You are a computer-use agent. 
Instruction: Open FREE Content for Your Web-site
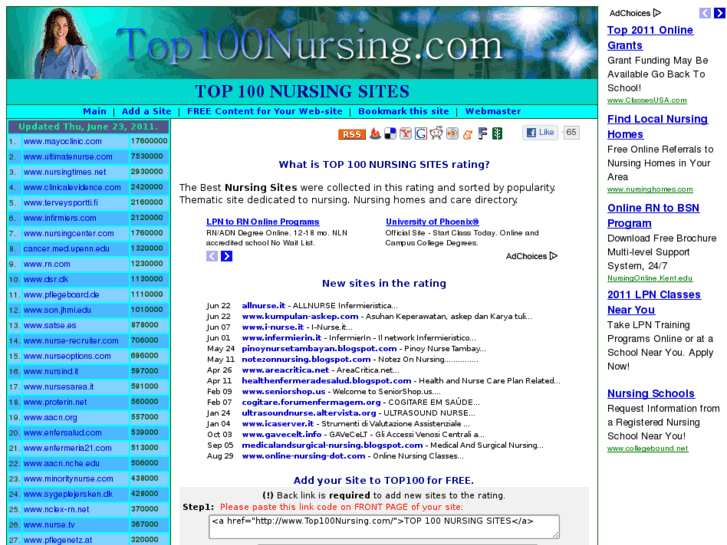pyautogui.click(x=265, y=111)
